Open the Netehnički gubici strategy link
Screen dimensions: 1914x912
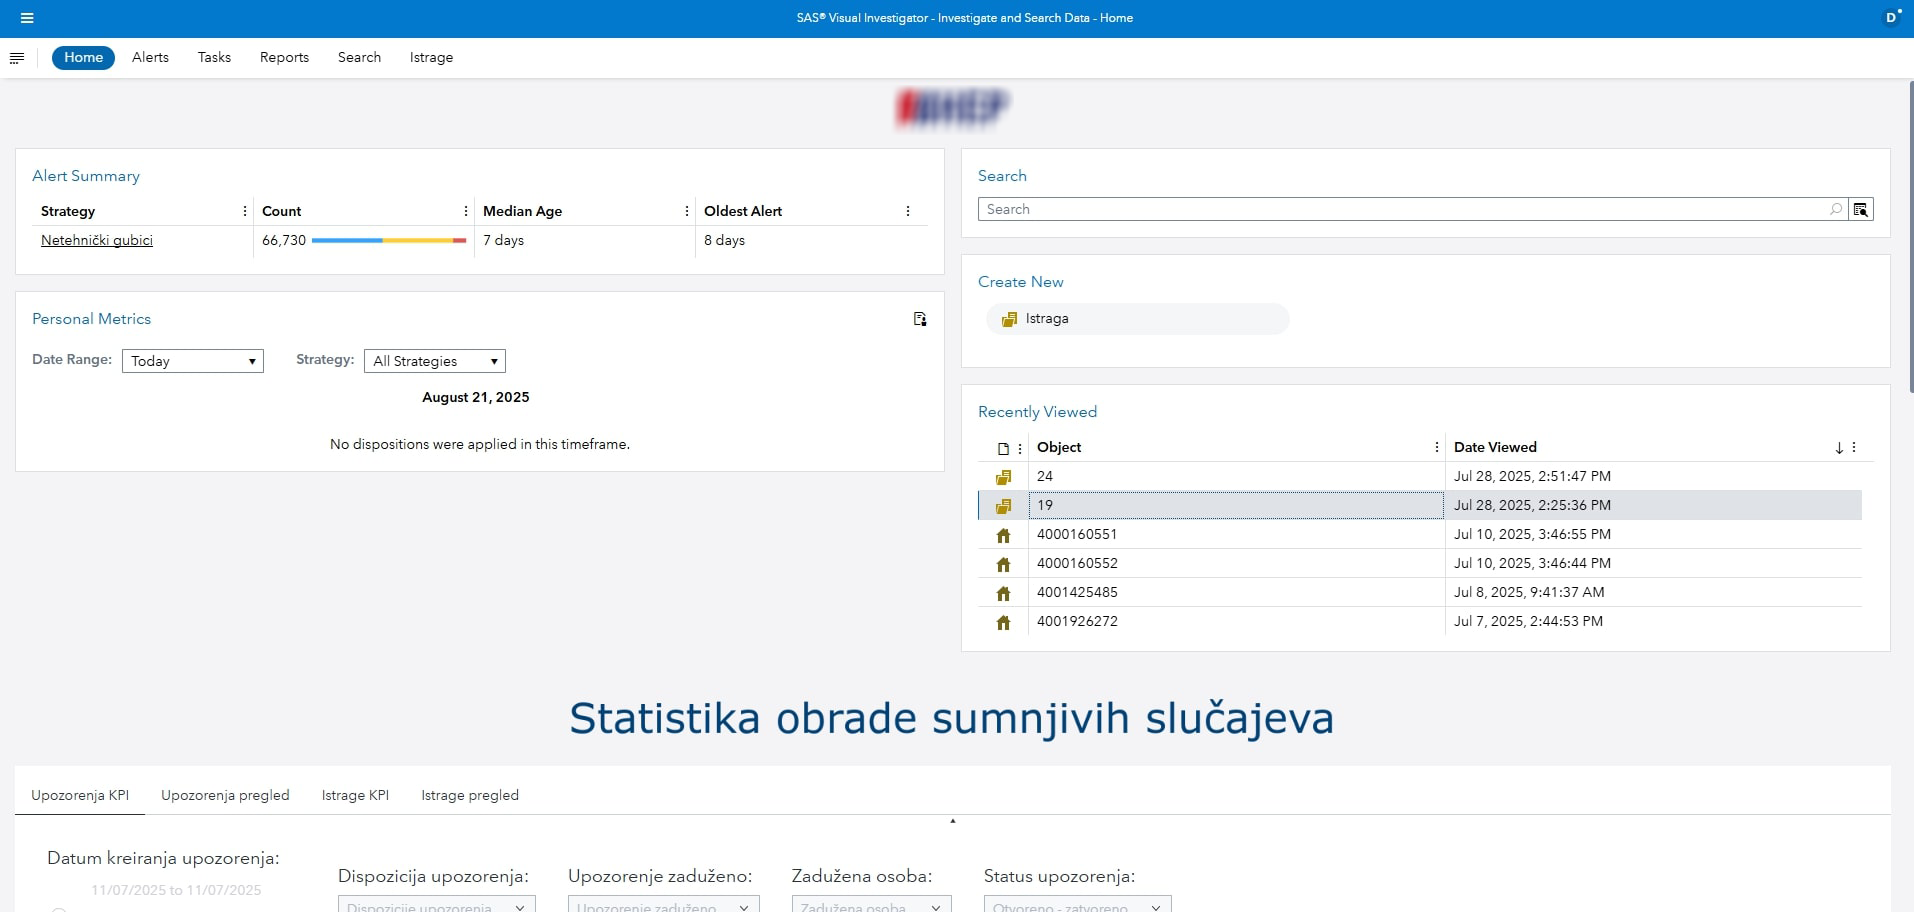[x=97, y=240]
